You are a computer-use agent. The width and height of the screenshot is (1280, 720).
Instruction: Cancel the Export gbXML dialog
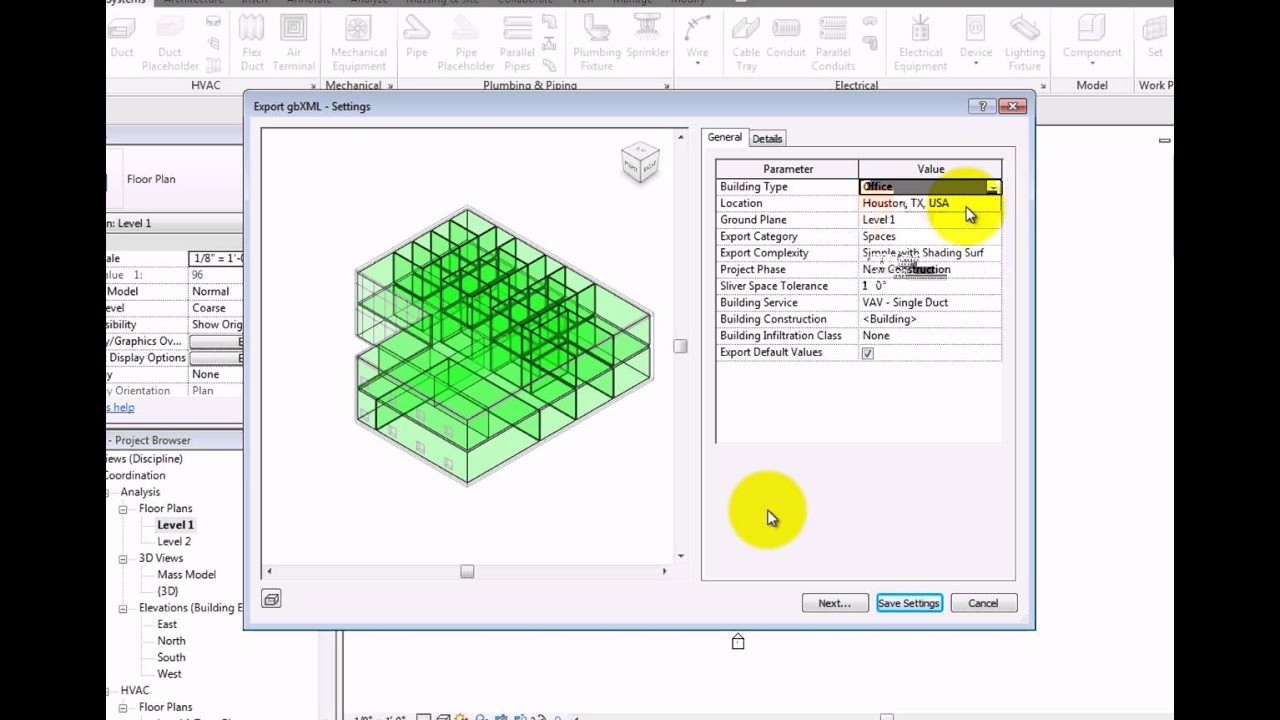click(983, 603)
